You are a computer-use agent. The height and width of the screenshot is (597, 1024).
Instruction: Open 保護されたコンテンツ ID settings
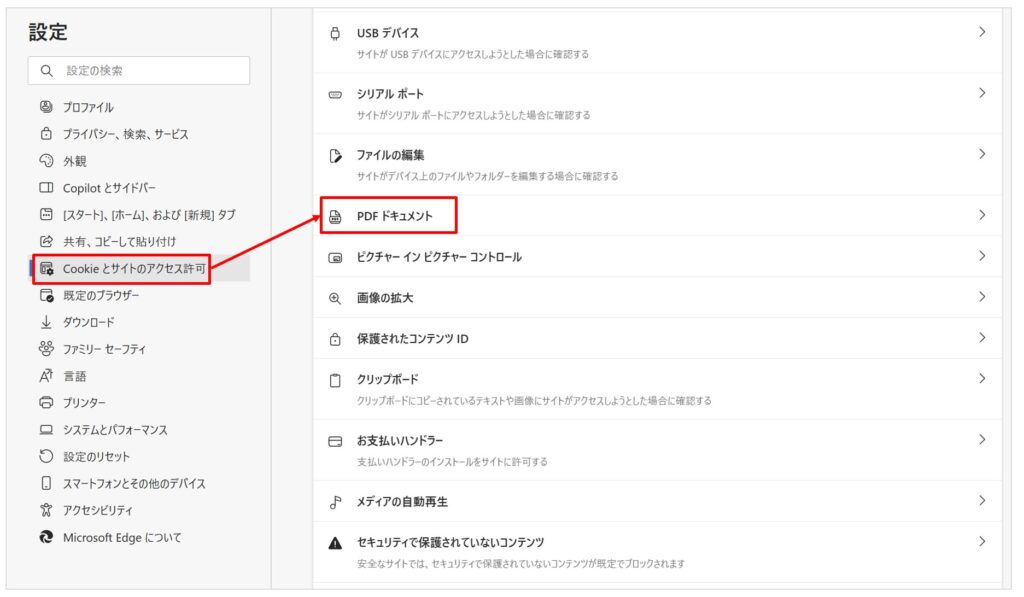[658, 338]
